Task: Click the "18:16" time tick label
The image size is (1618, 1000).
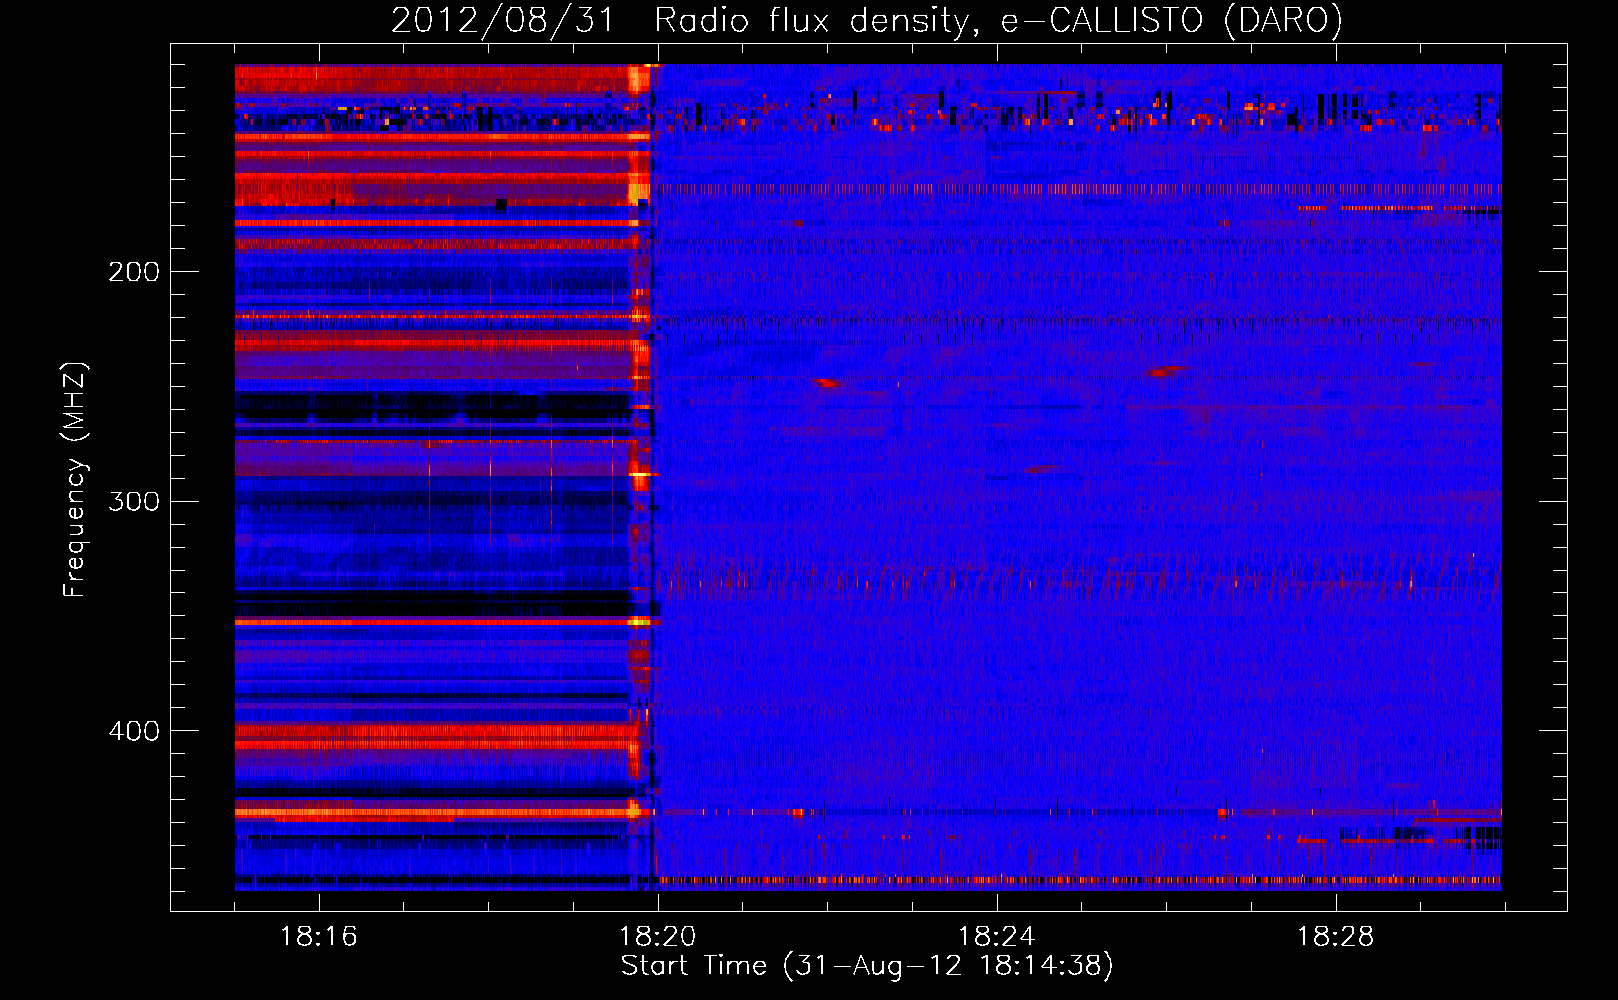Action: coord(319,937)
